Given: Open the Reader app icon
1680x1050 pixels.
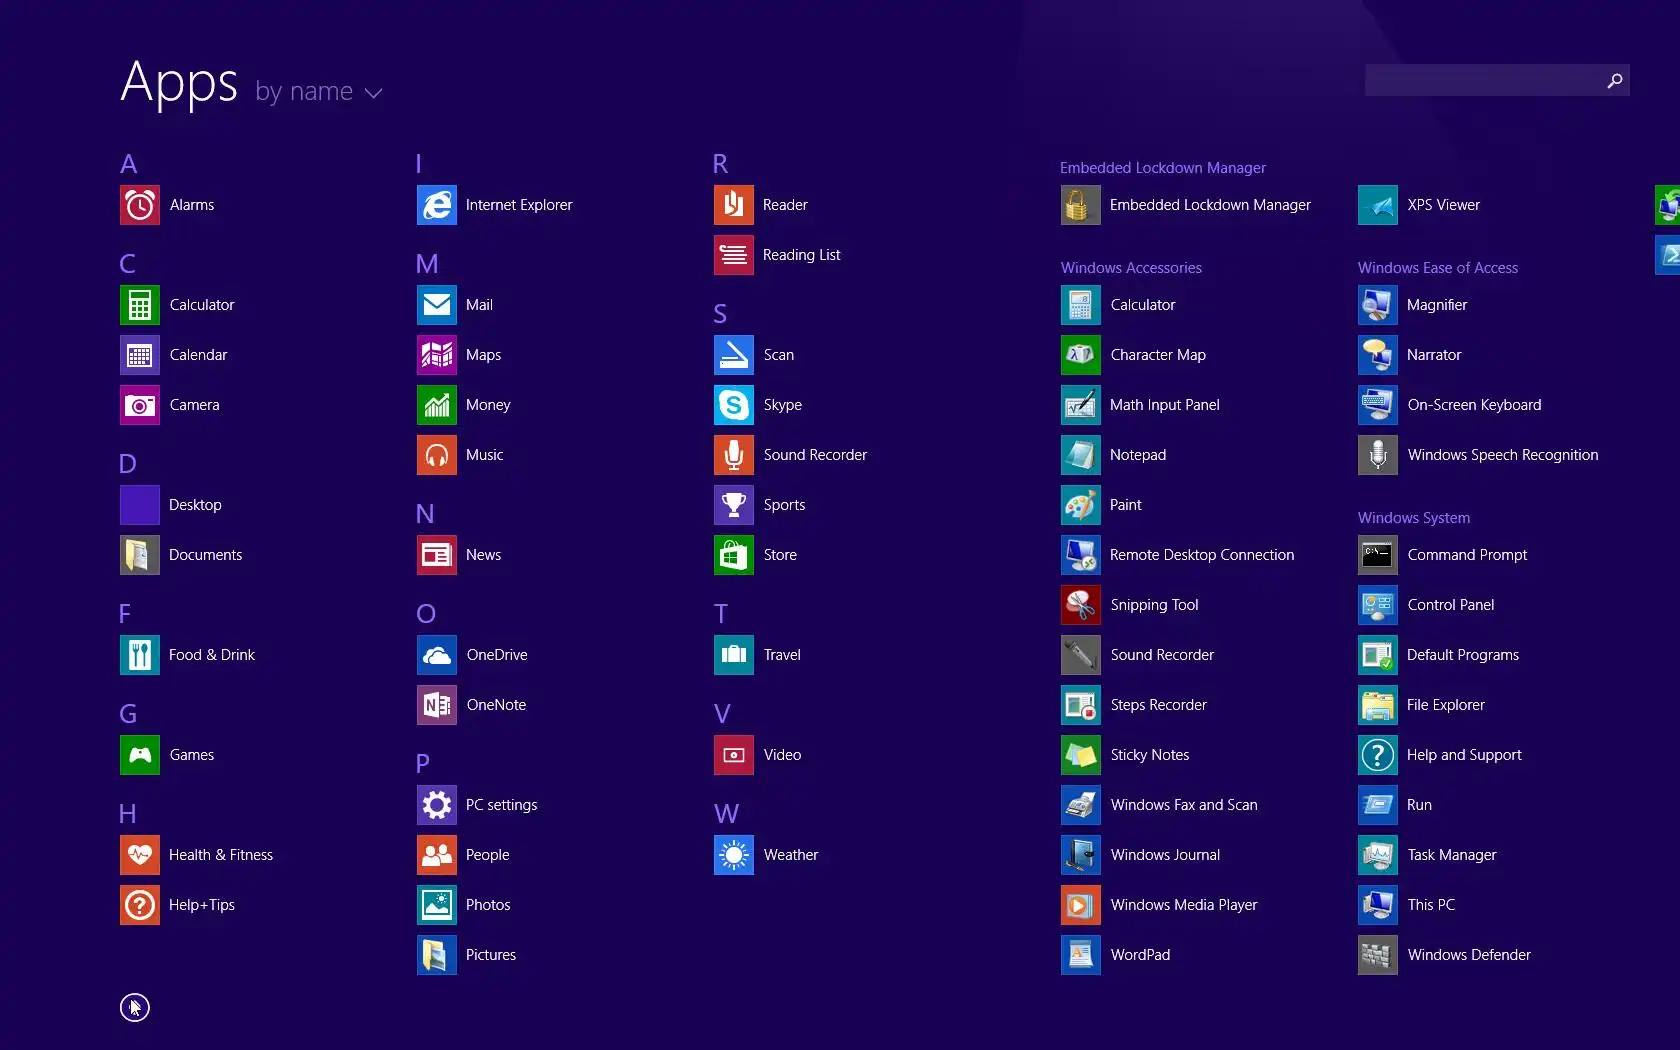Looking at the screenshot, I should point(734,205).
